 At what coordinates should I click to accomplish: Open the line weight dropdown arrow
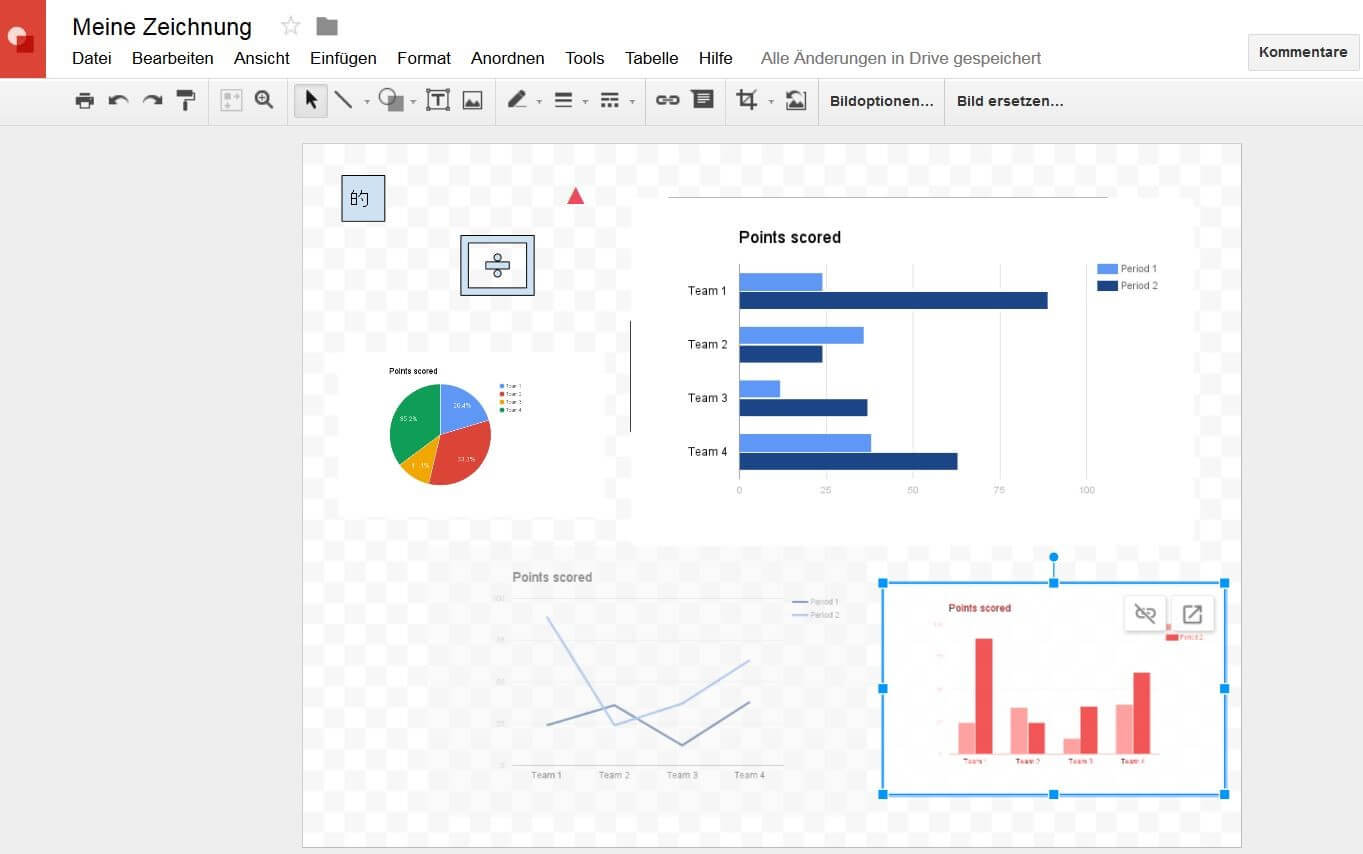[585, 101]
